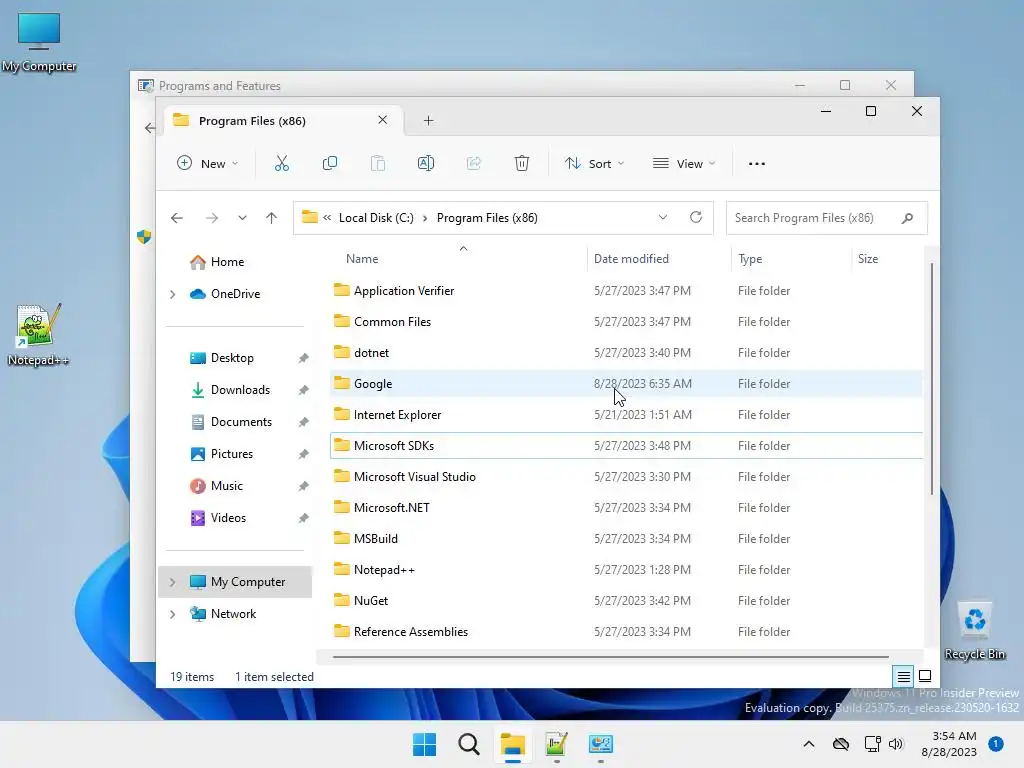Click the vertical scrollbar in file list
The height and width of the screenshot is (768, 1024).
[931, 379]
